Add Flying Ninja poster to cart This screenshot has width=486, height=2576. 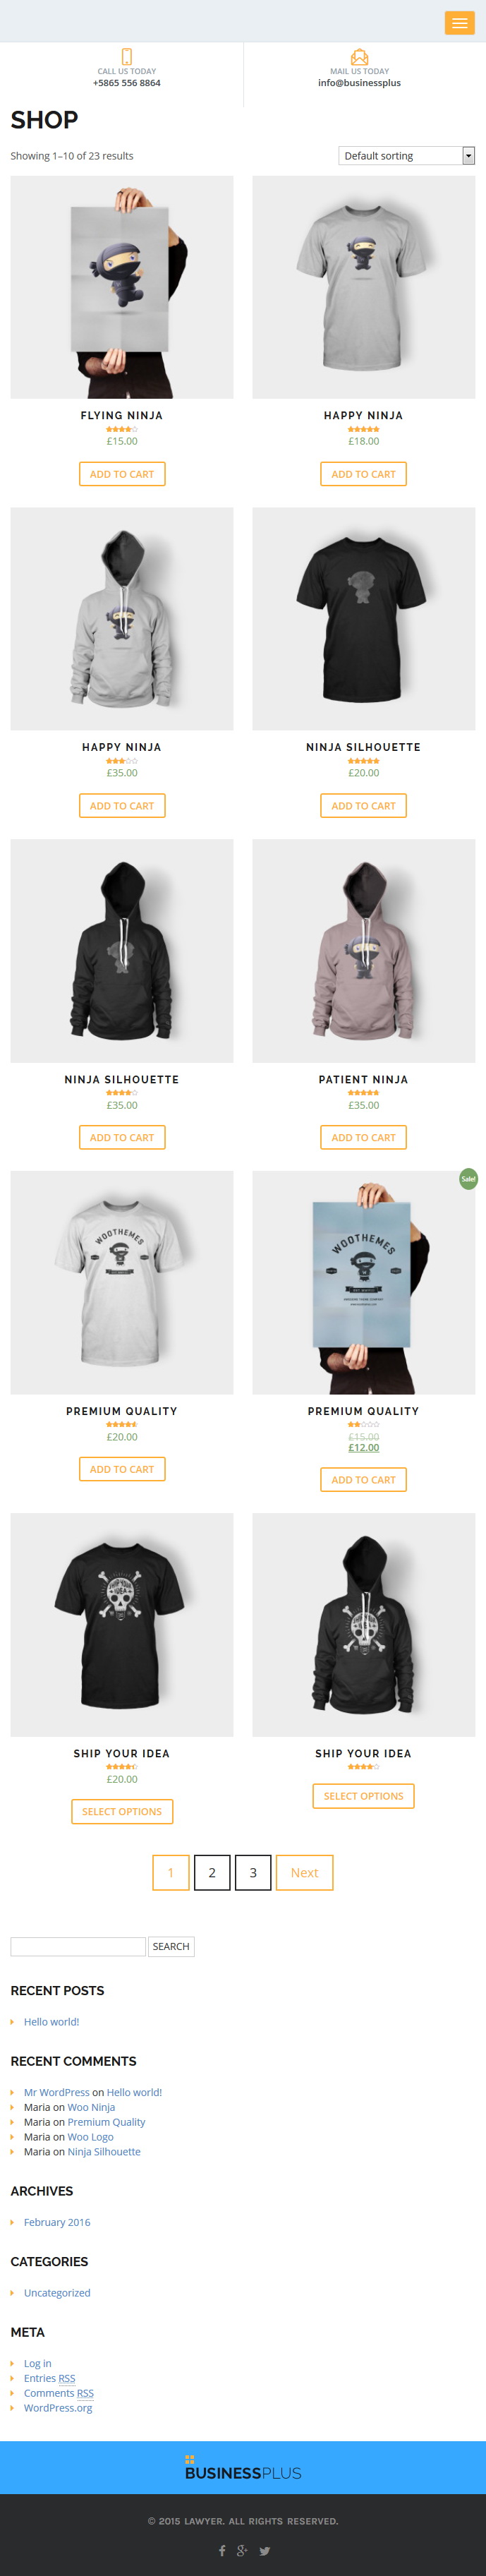(x=122, y=474)
